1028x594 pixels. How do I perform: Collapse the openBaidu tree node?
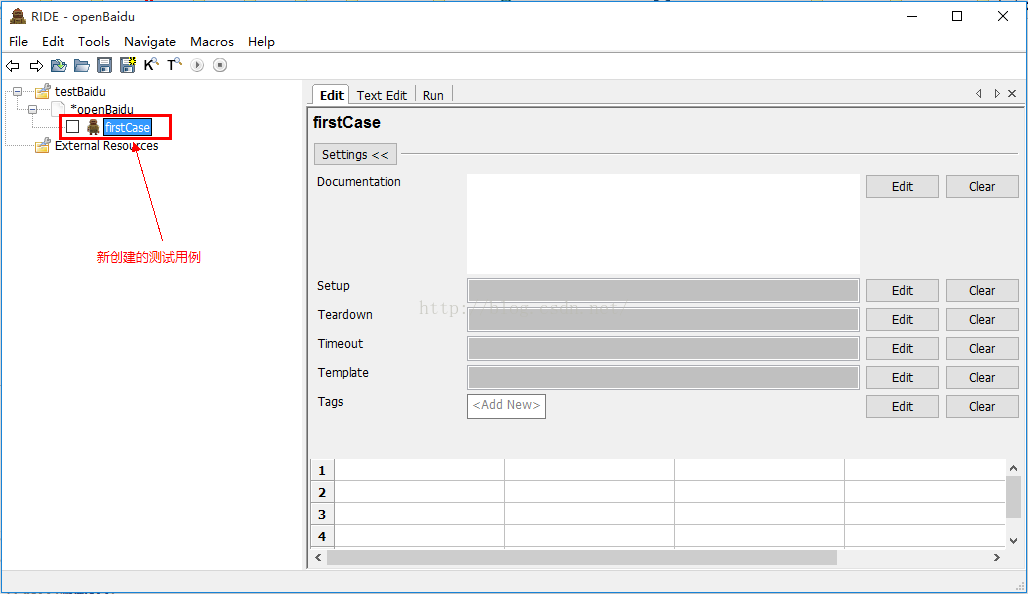[x=32, y=109]
